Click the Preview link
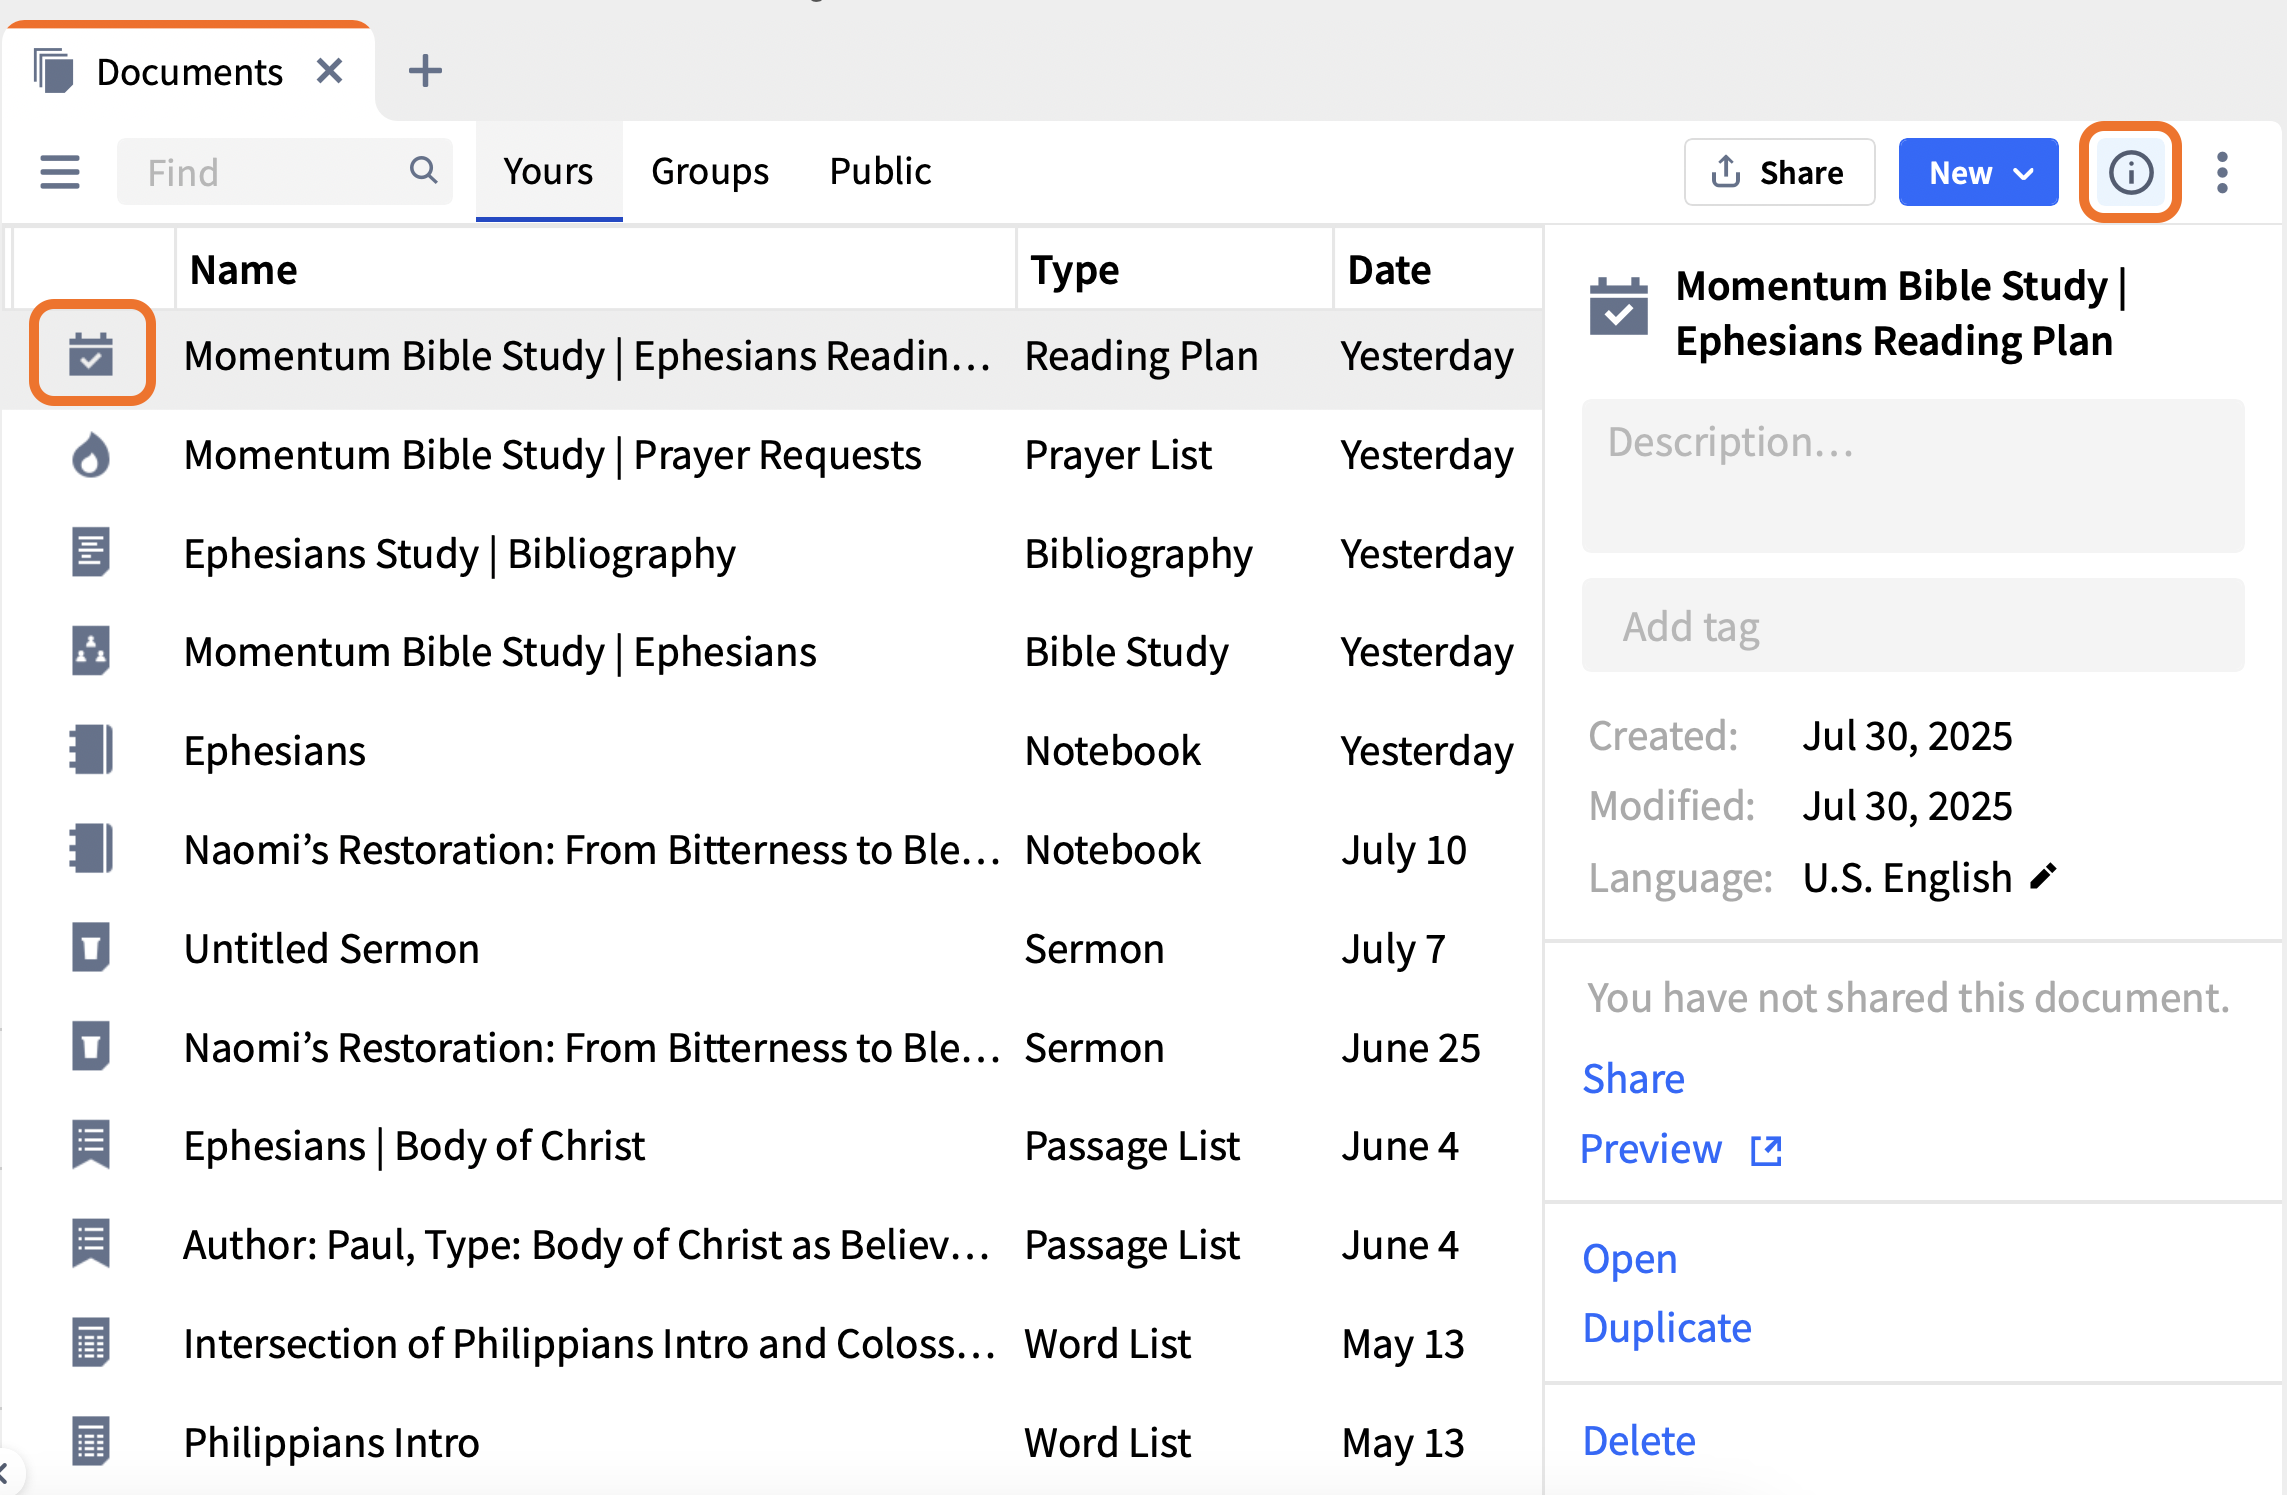 (x=1651, y=1149)
